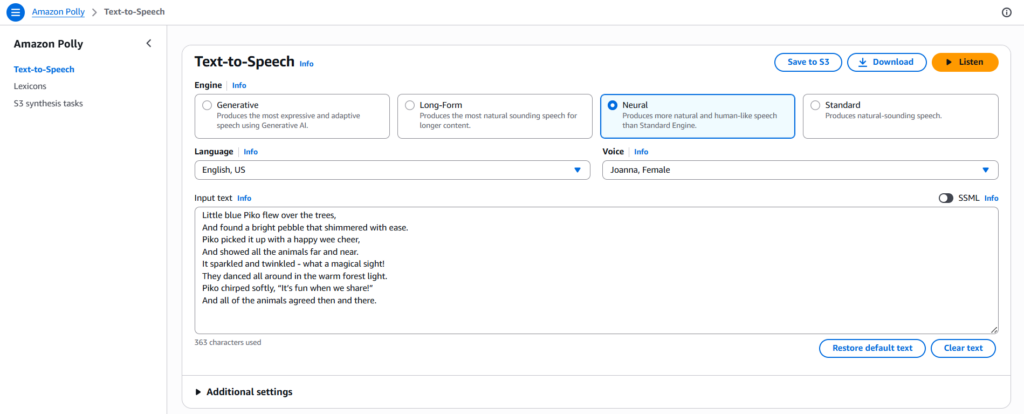This screenshot has width=1024, height=414.
Task: Go to S3 synthesis tasks
Action: pos(48,103)
